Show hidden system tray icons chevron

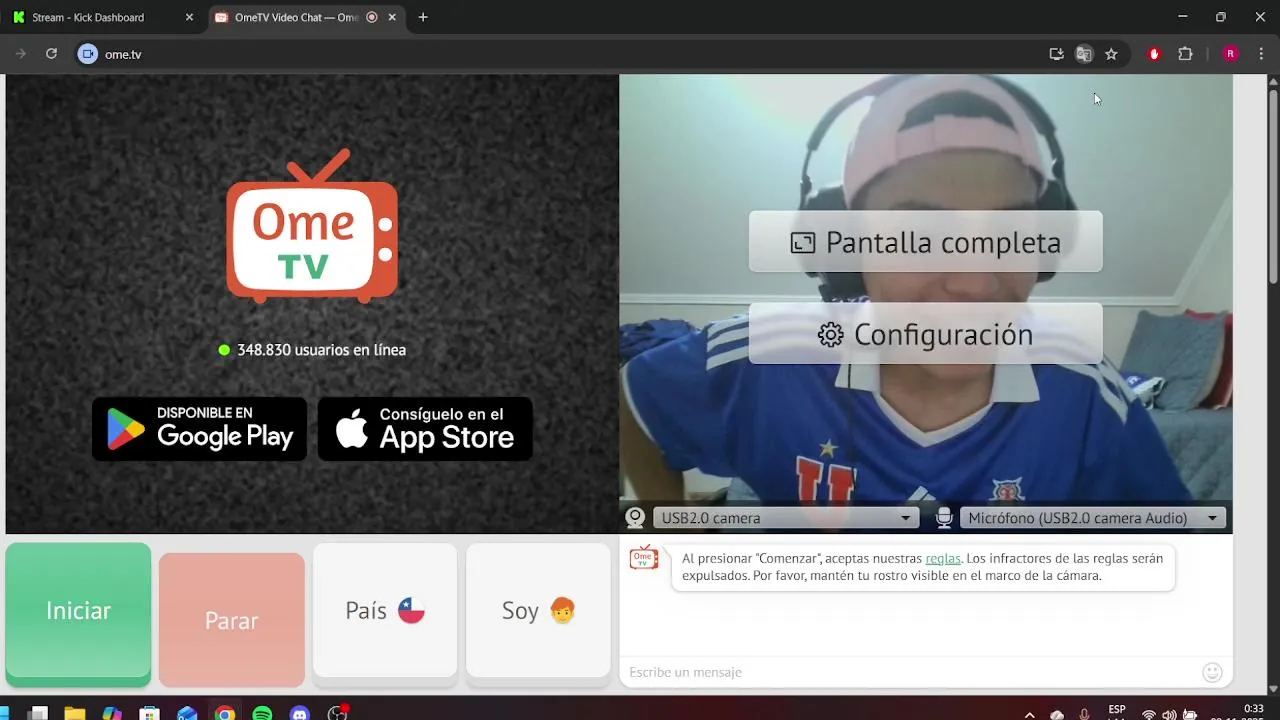click(1030, 715)
